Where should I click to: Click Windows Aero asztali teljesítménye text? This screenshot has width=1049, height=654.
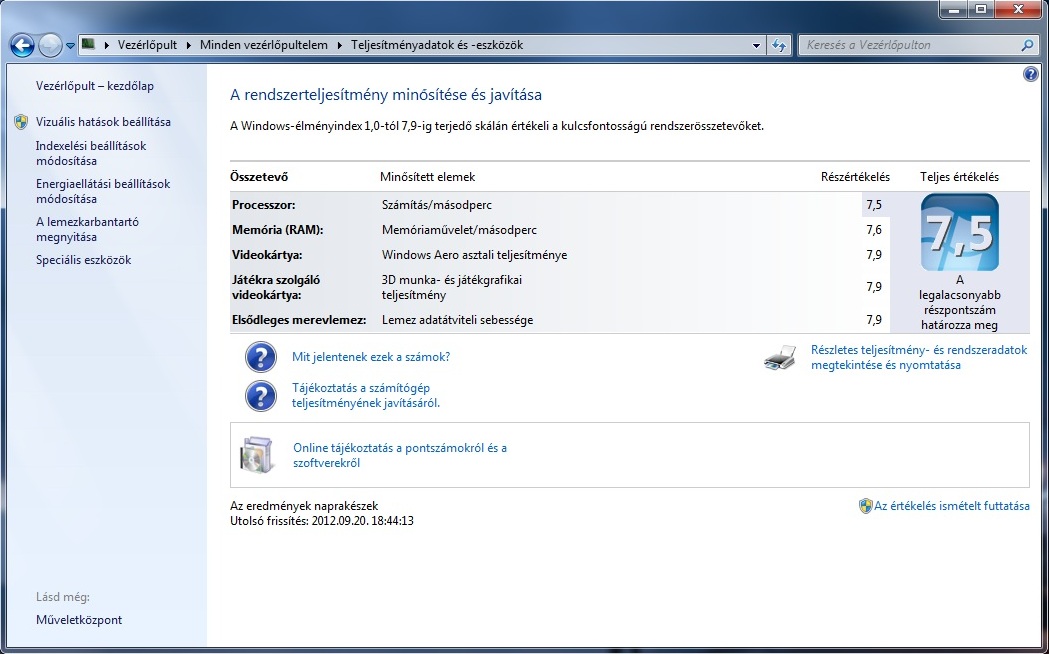coord(474,255)
